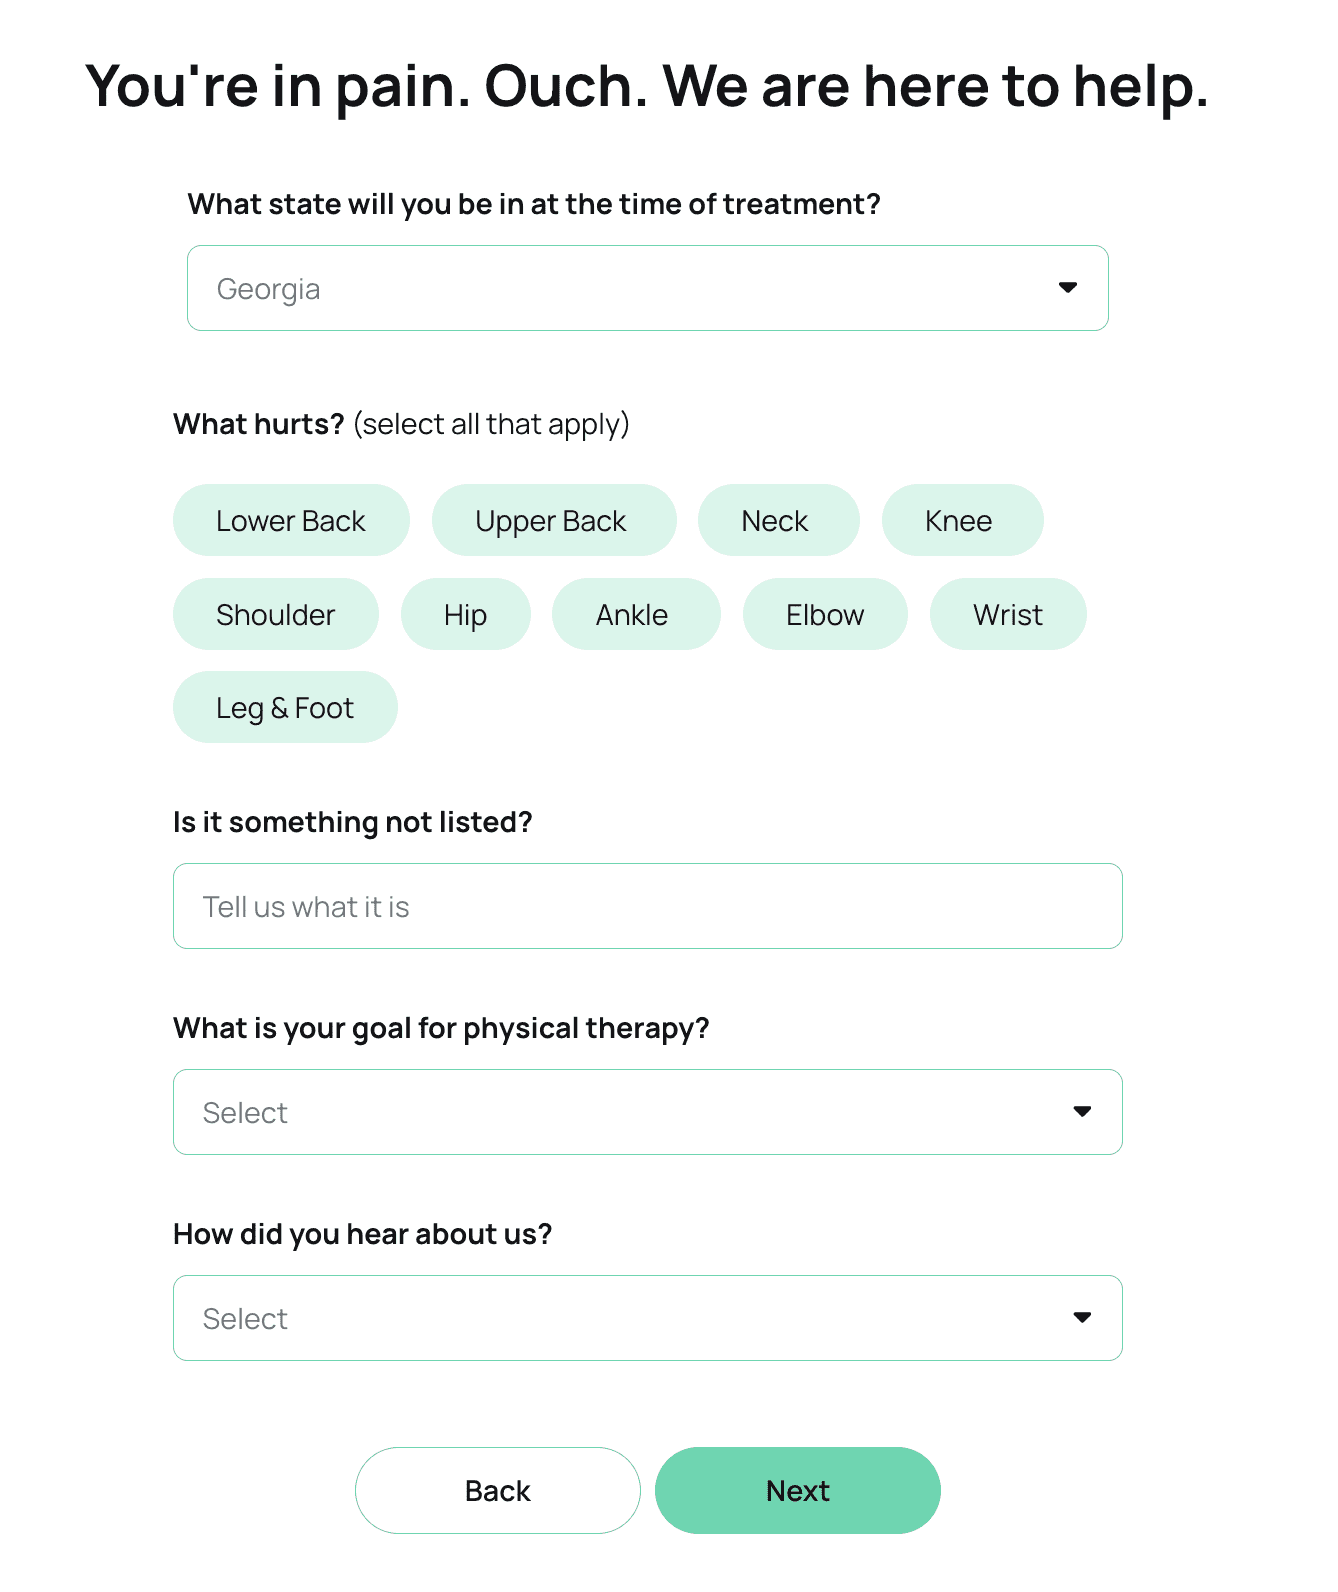Focus the Tell us what it is field
The image size is (1338, 1592).
tap(648, 905)
